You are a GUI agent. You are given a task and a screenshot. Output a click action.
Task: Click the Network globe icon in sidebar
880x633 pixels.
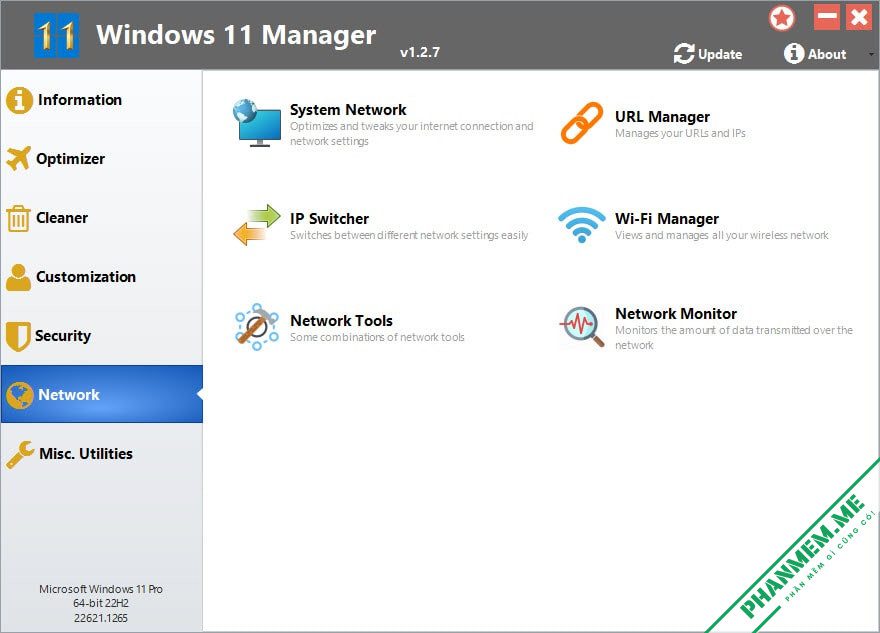(20, 395)
